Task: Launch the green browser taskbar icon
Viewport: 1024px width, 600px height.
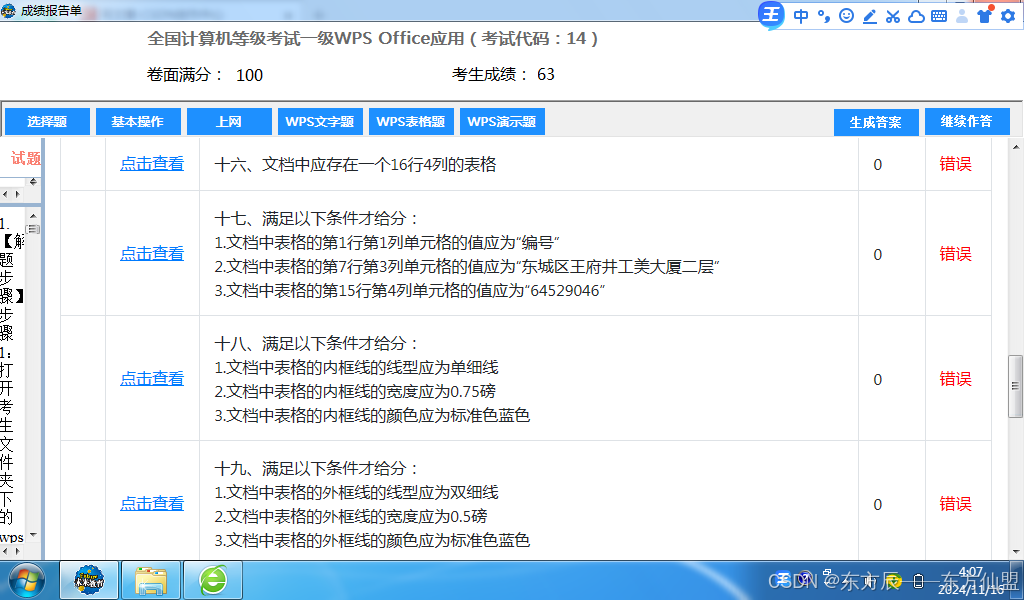Action: [213, 580]
